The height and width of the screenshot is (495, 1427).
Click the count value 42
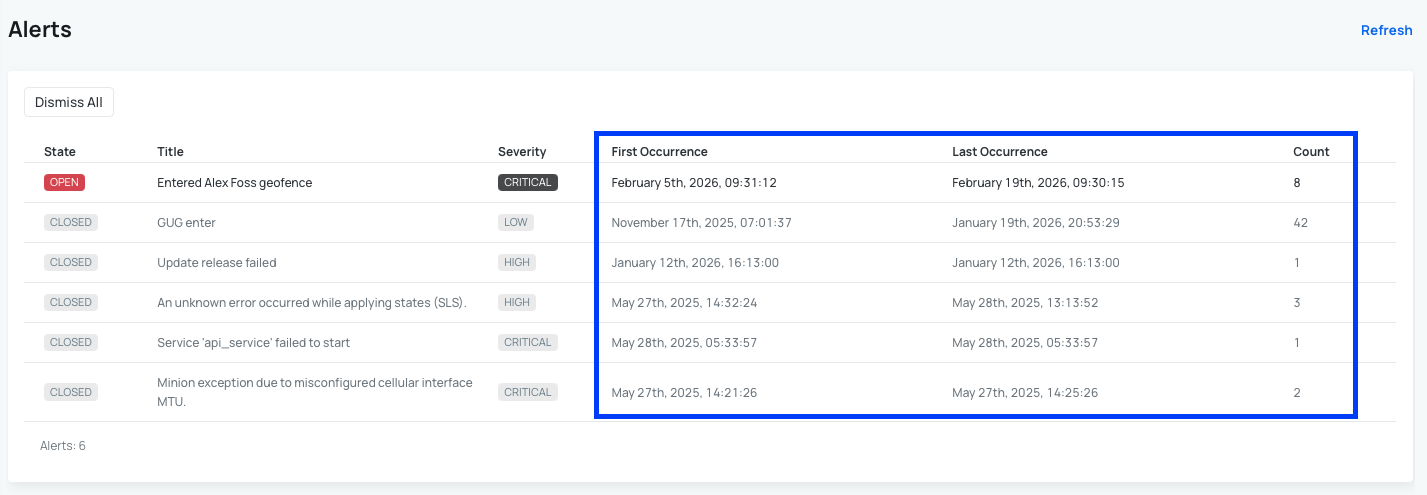[1300, 223]
